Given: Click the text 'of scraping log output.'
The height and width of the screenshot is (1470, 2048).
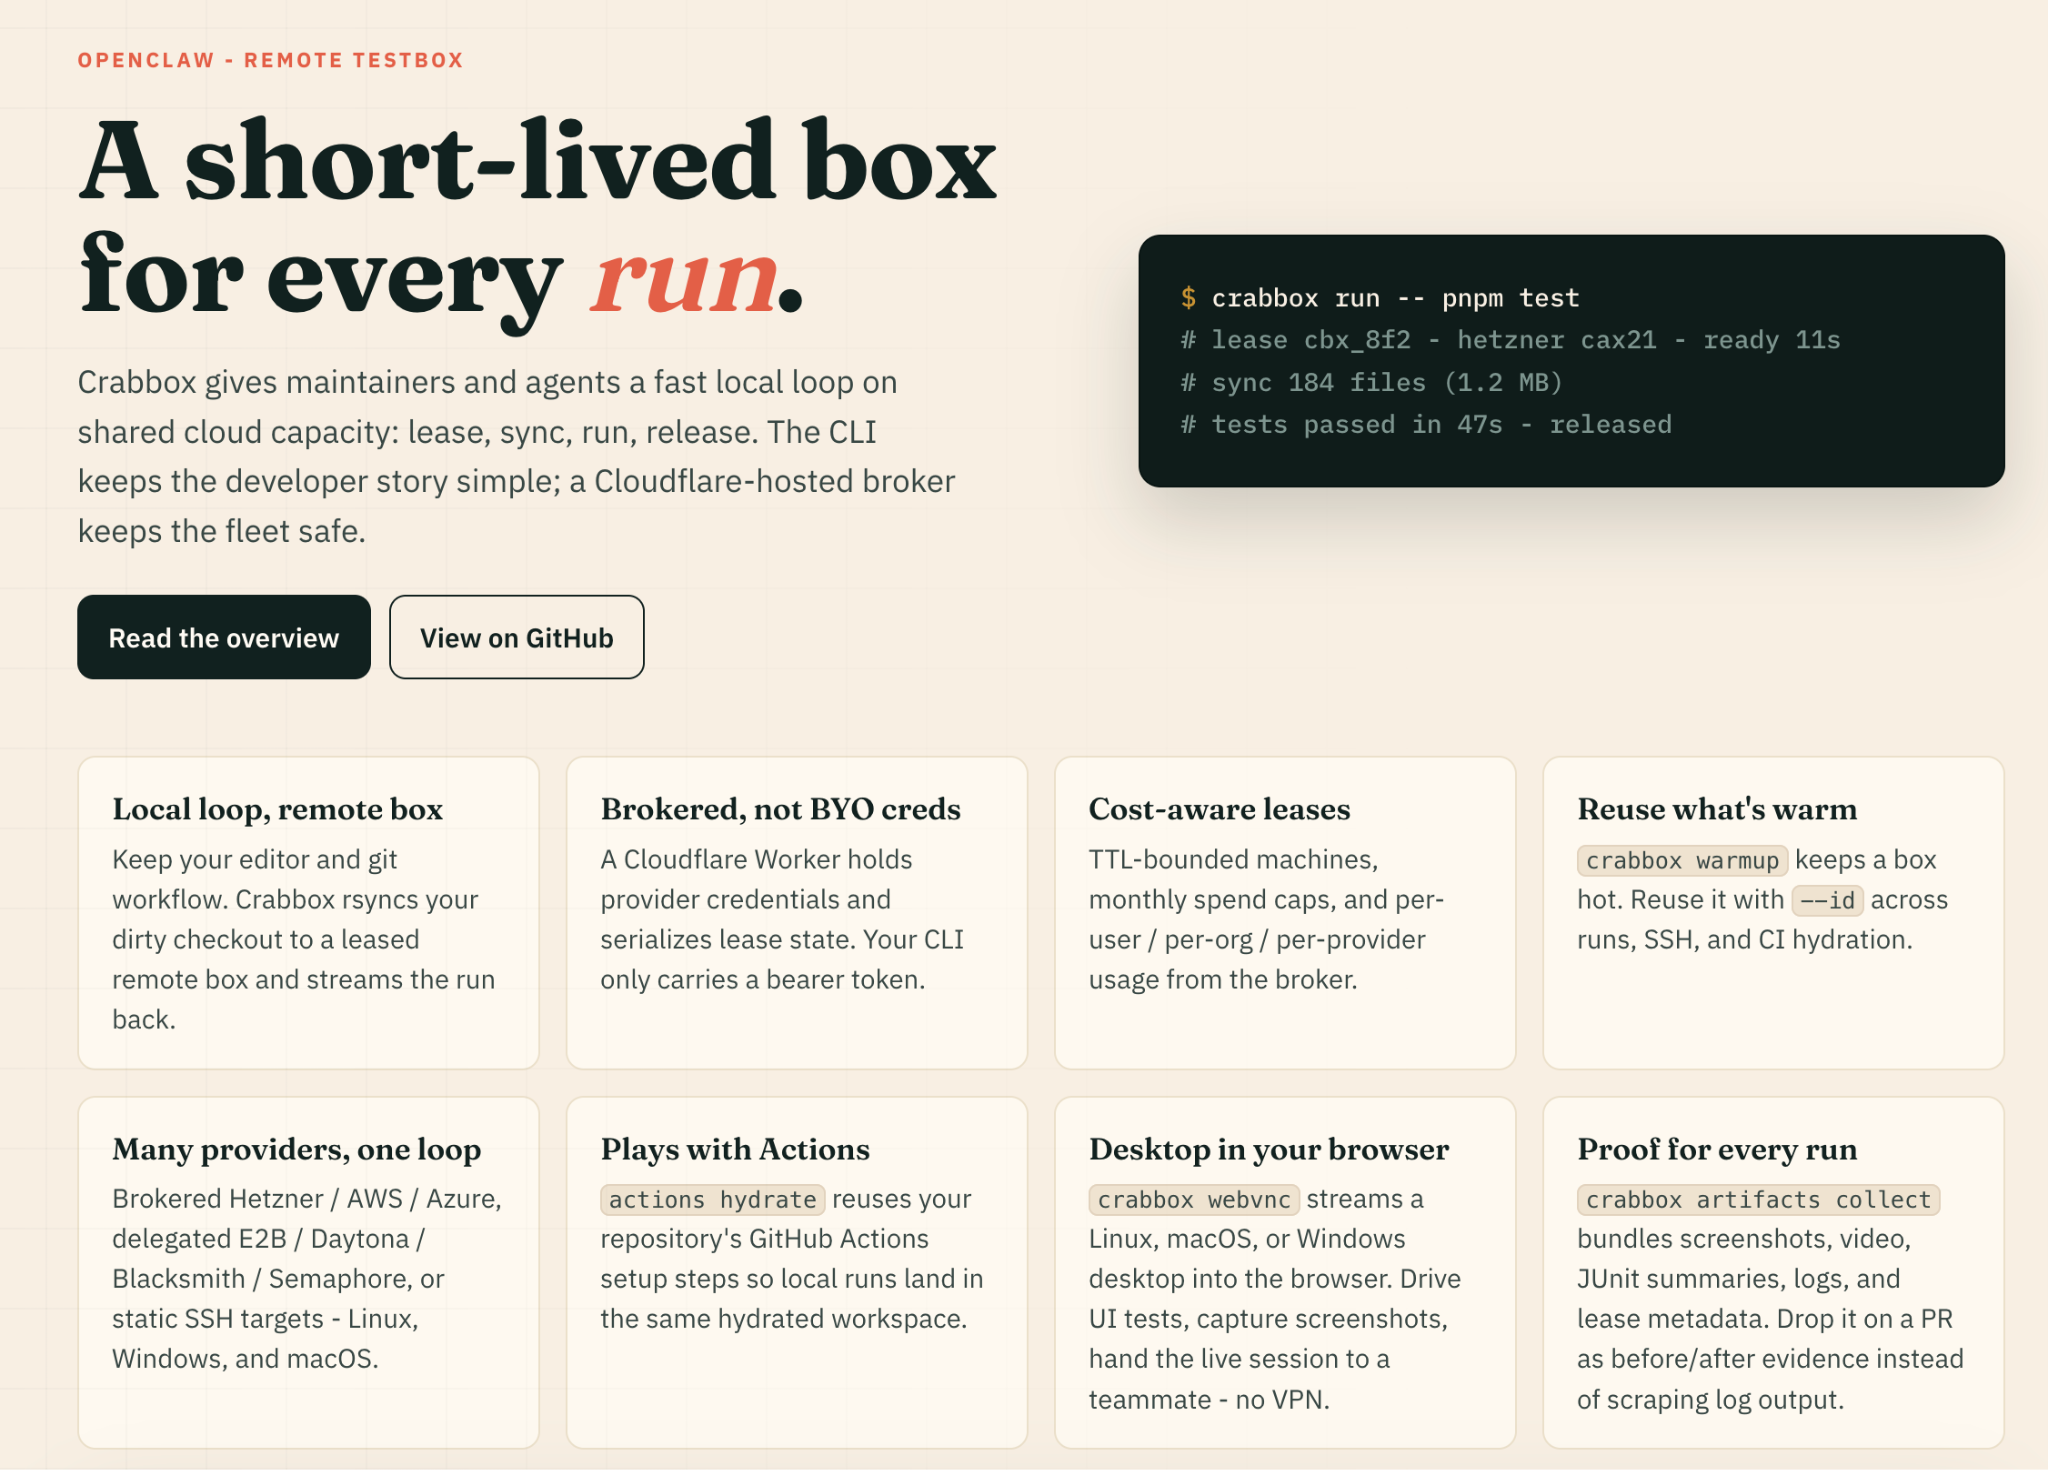Looking at the screenshot, I should tap(1710, 1399).
